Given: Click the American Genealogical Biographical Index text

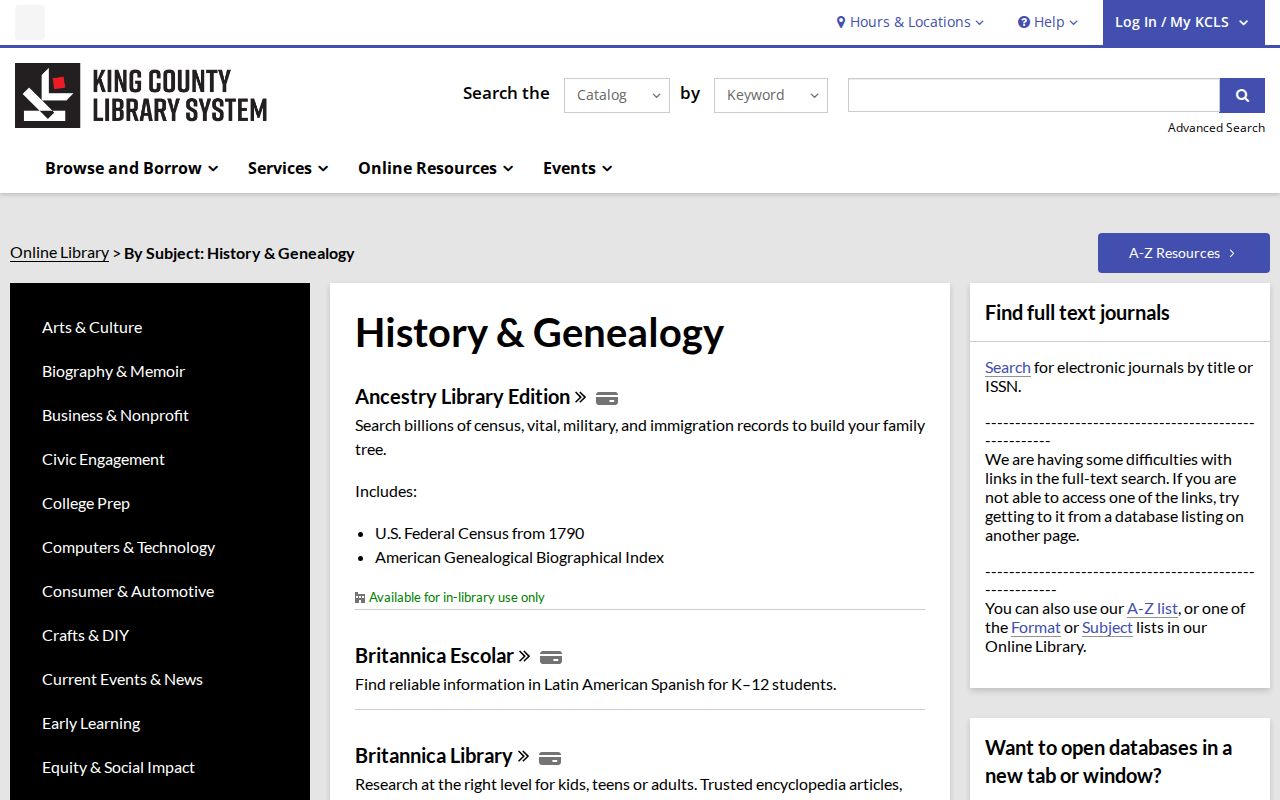Looking at the screenshot, I should (519, 557).
